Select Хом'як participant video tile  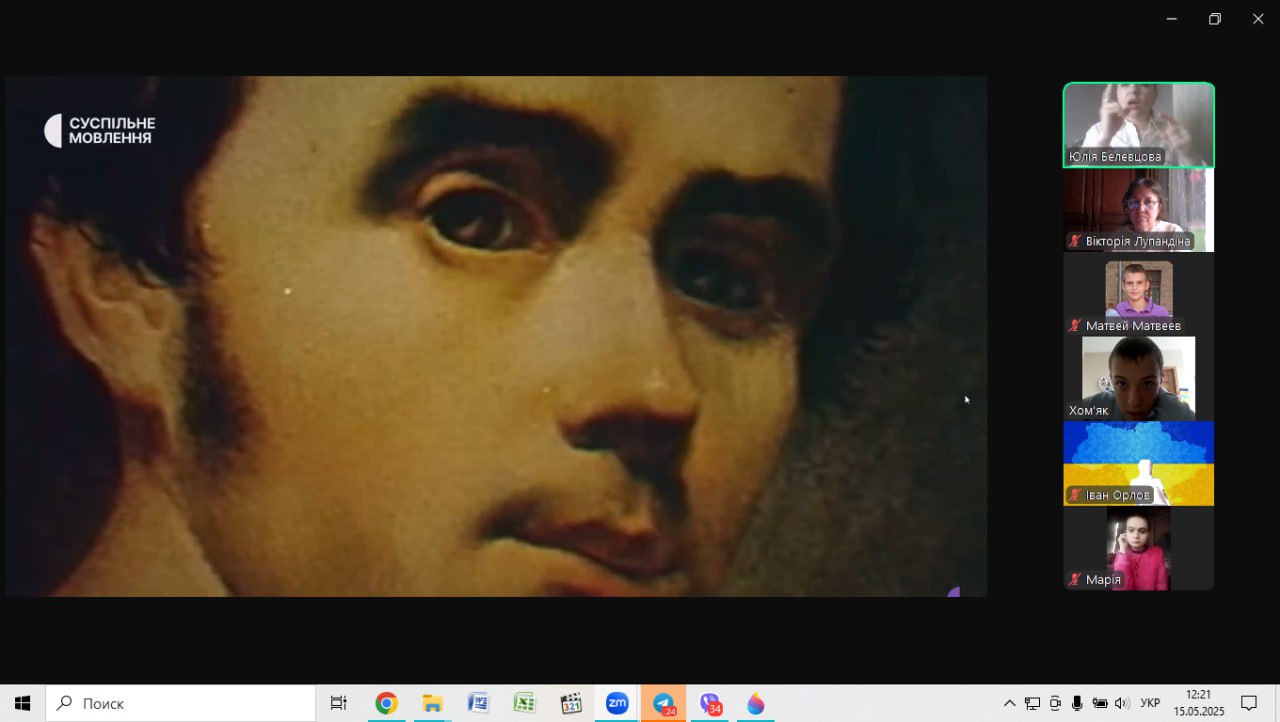pos(1139,378)
